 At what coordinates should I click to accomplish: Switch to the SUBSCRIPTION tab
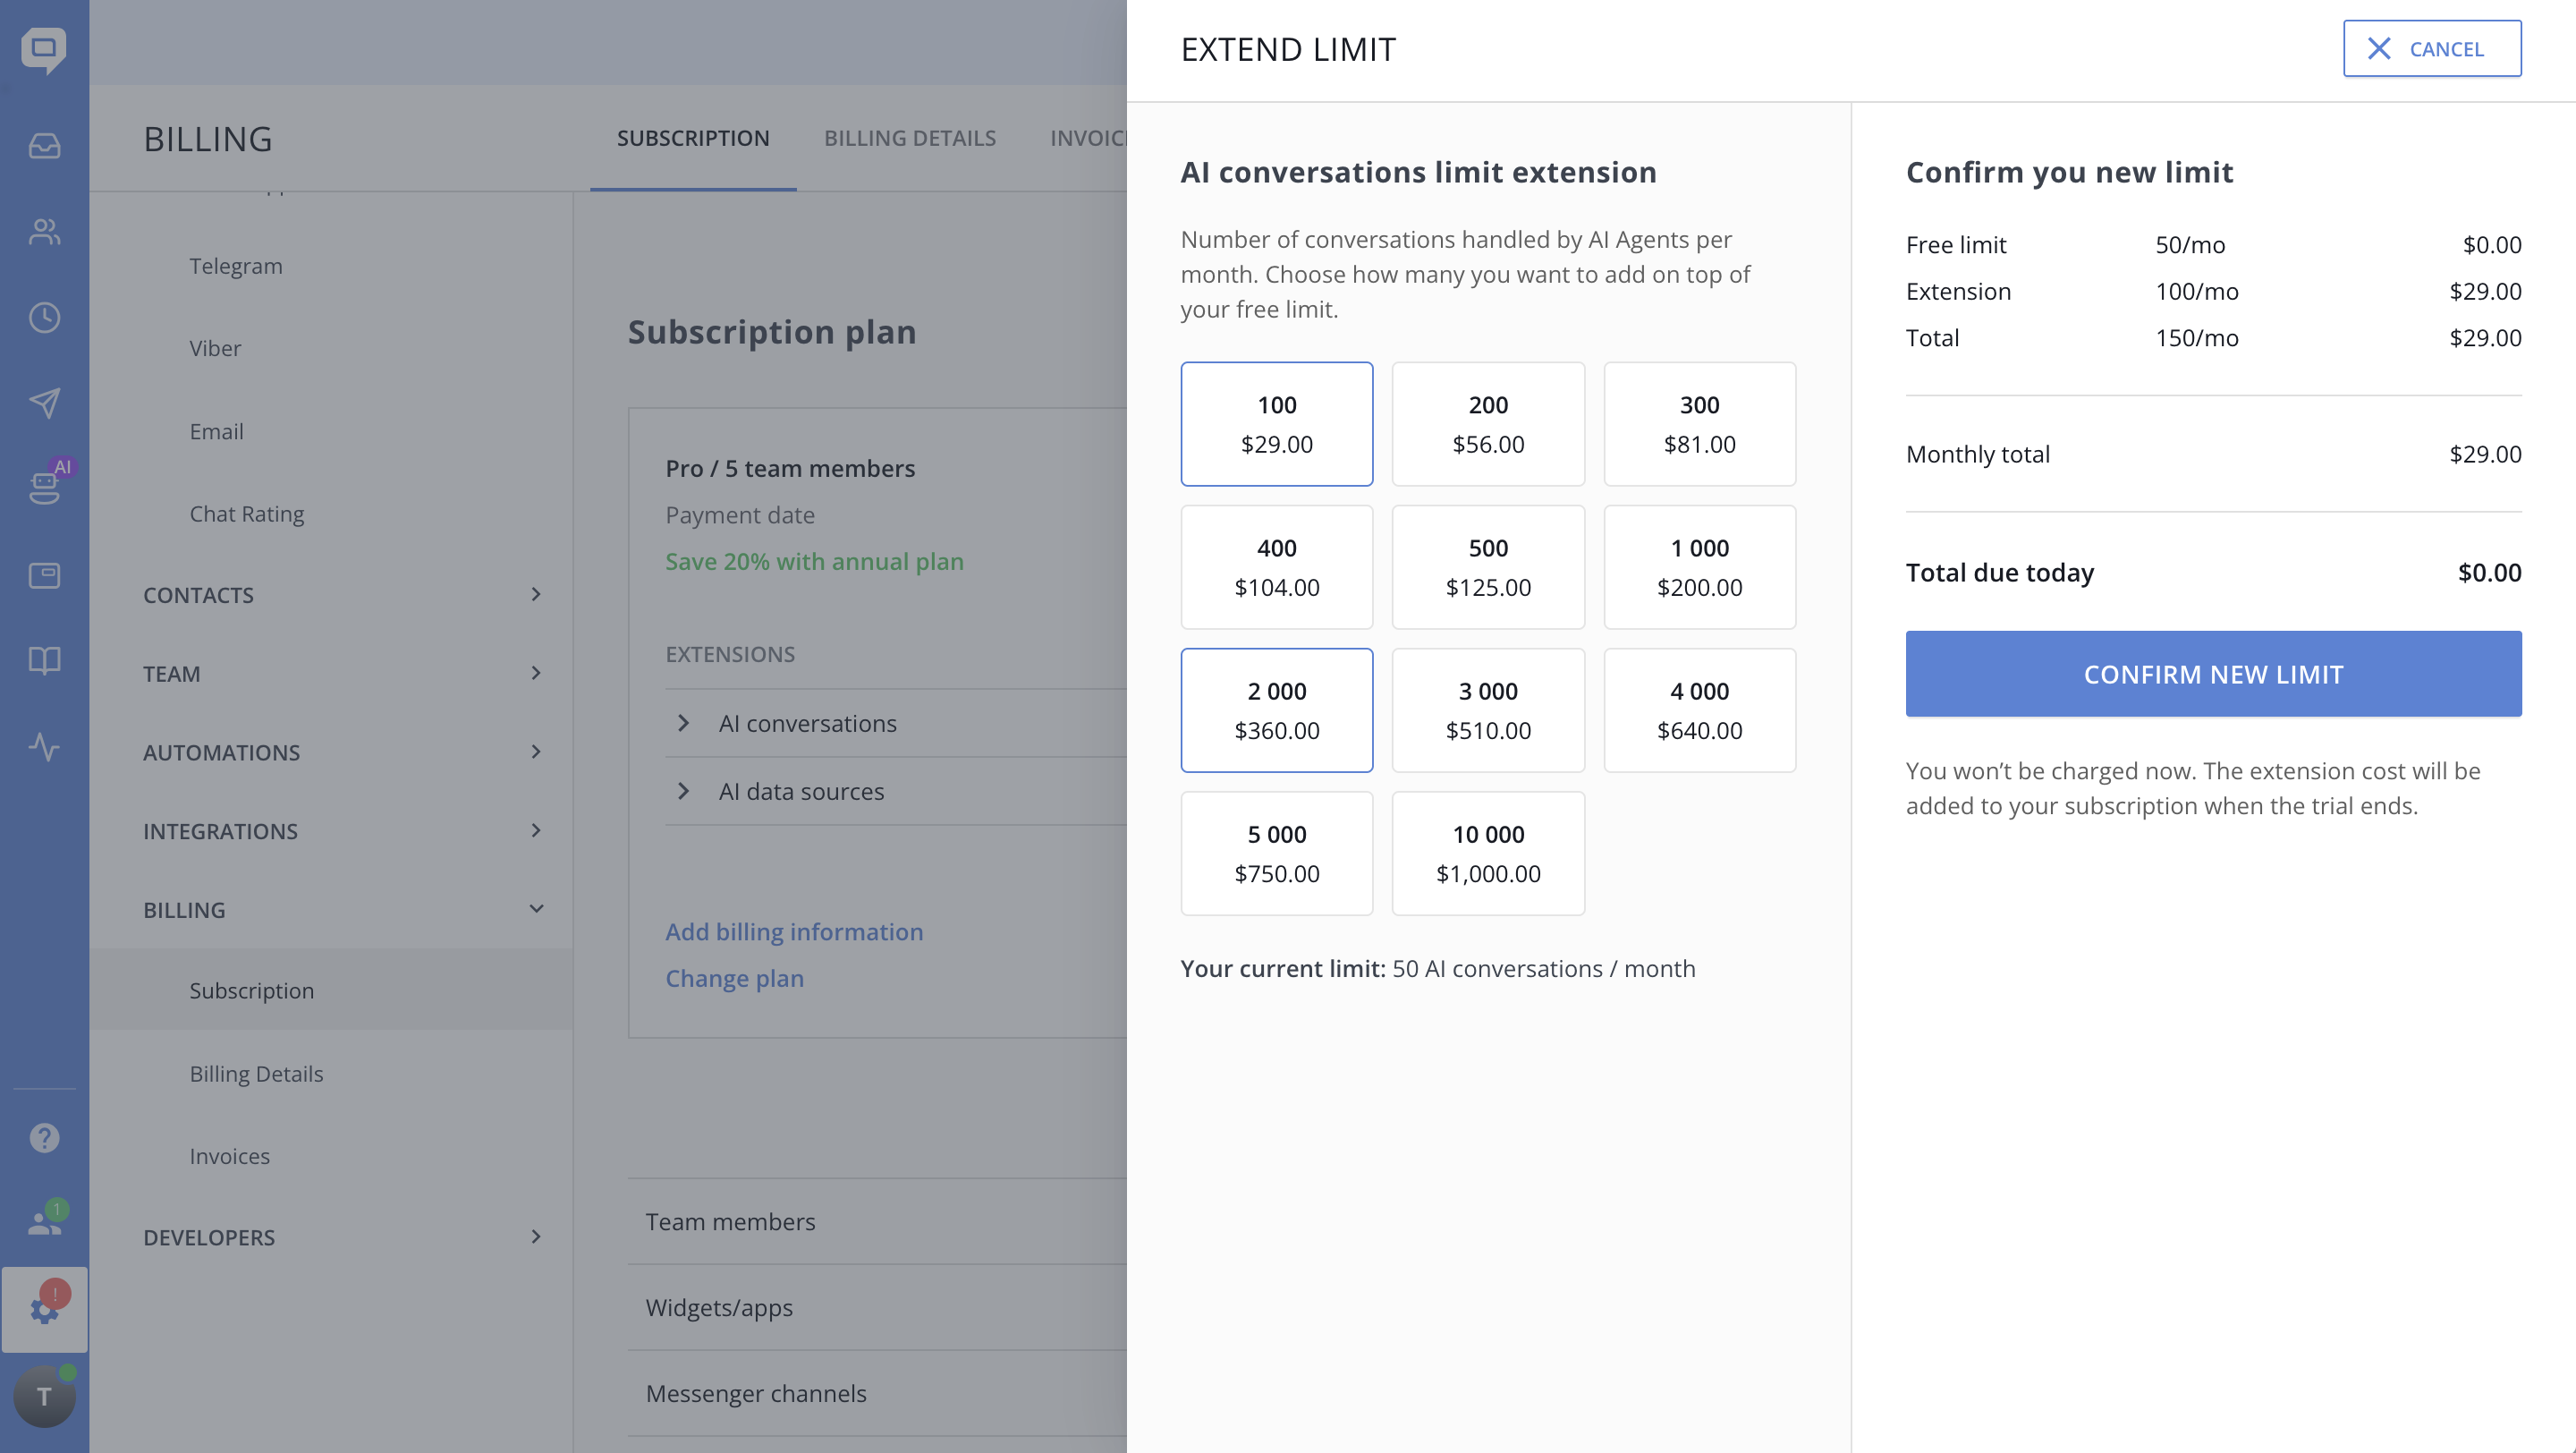(693, 138)
